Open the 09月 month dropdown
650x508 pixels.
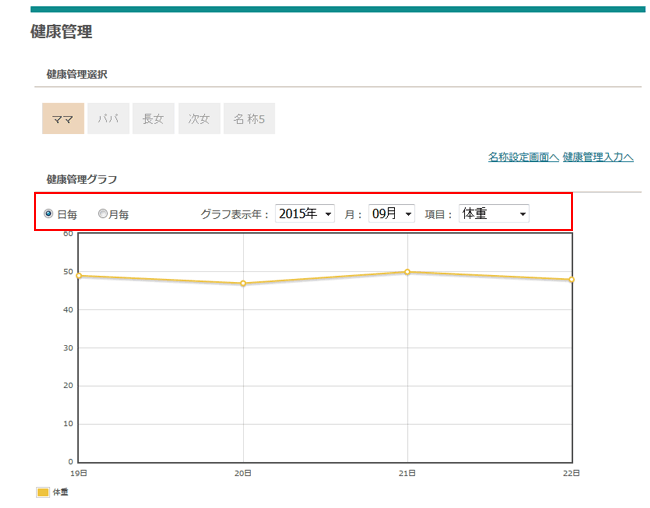(391, 214)
